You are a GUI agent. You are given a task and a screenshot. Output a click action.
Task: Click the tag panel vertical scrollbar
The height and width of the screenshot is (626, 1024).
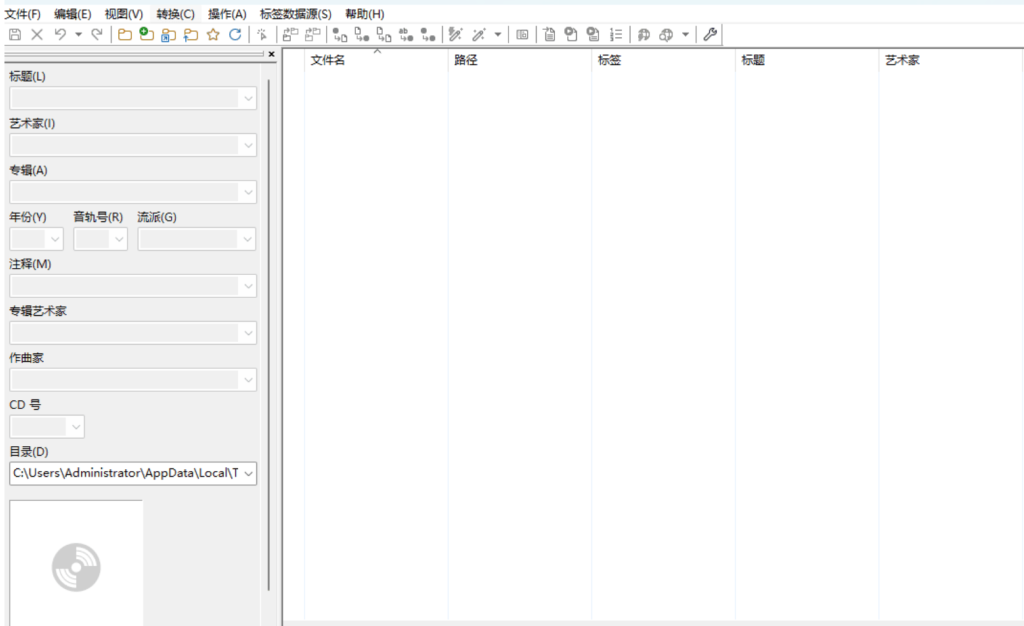268,336
